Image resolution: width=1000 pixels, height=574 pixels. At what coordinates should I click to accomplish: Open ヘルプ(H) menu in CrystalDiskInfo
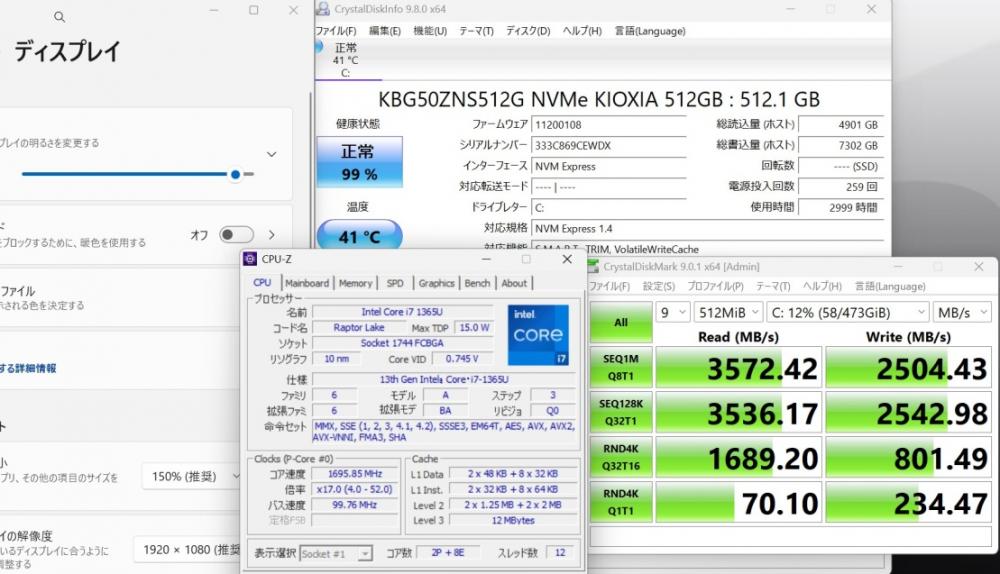click(x=582, y=31)
